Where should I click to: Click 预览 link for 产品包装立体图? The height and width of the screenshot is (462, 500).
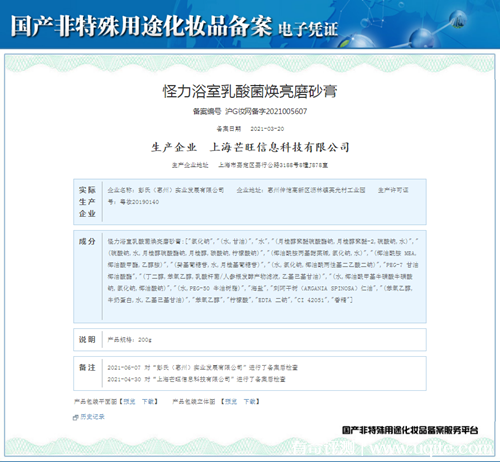pyautogui.click(x=231, y=401)
